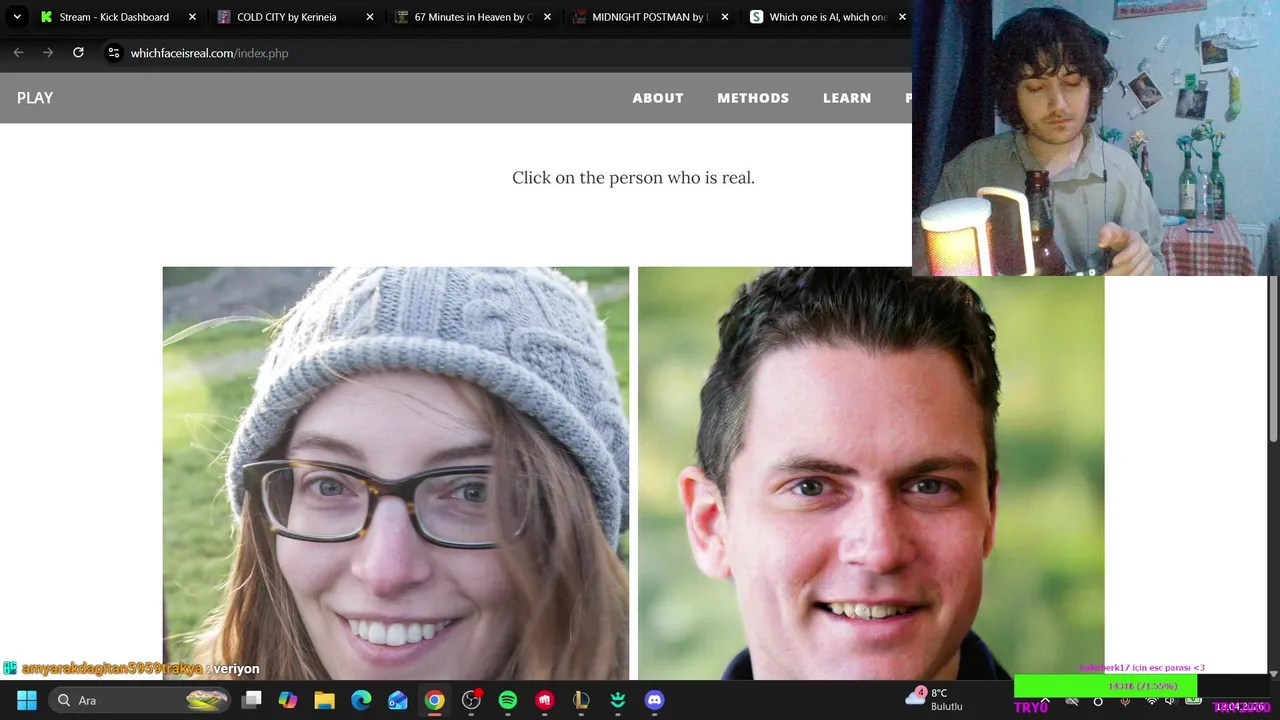Open the LEARN page link
This screenshot has height=720, width=1280.
tap(847, 98)
